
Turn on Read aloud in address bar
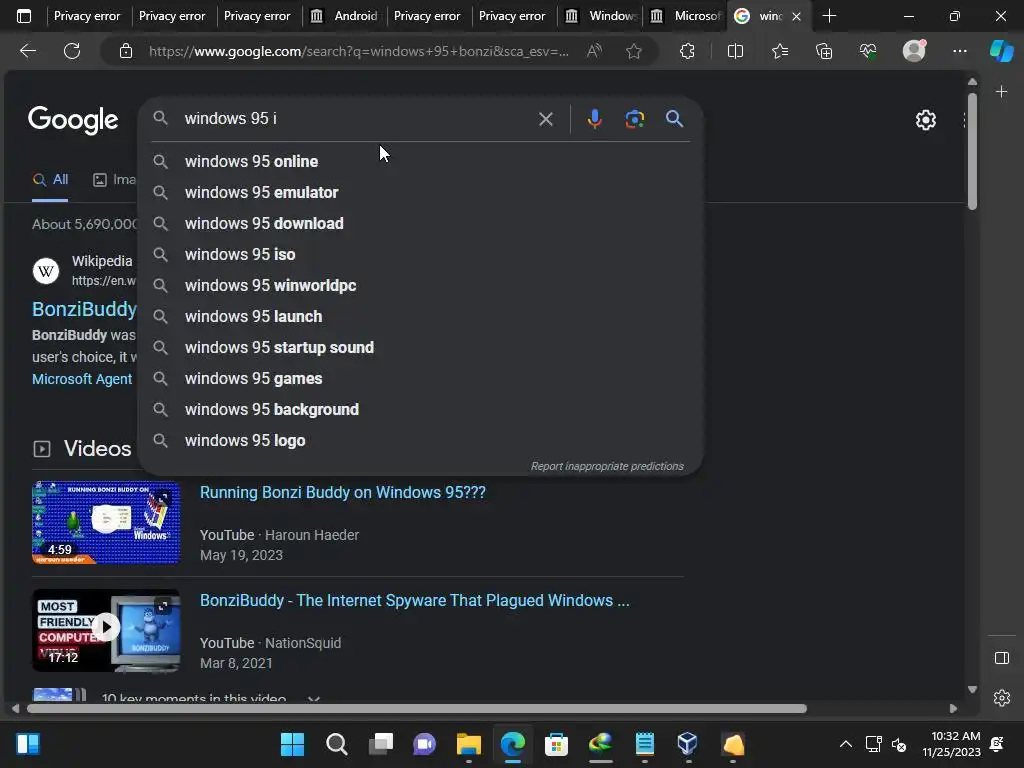click(x=594, y=51)
